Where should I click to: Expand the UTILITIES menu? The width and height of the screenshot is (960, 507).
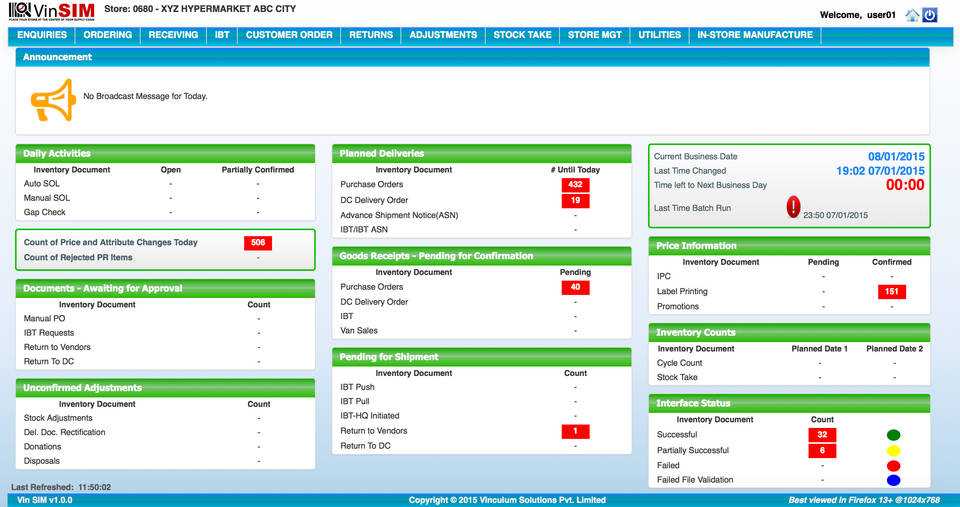(x=659, y=35)
